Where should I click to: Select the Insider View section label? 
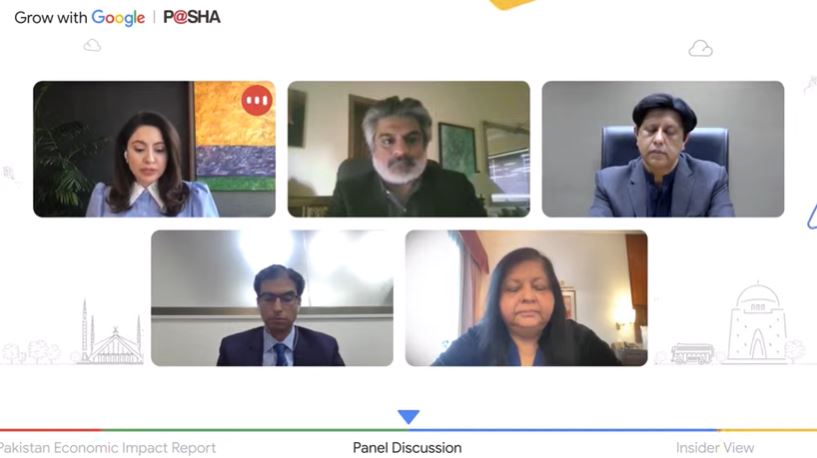point(715,448)
